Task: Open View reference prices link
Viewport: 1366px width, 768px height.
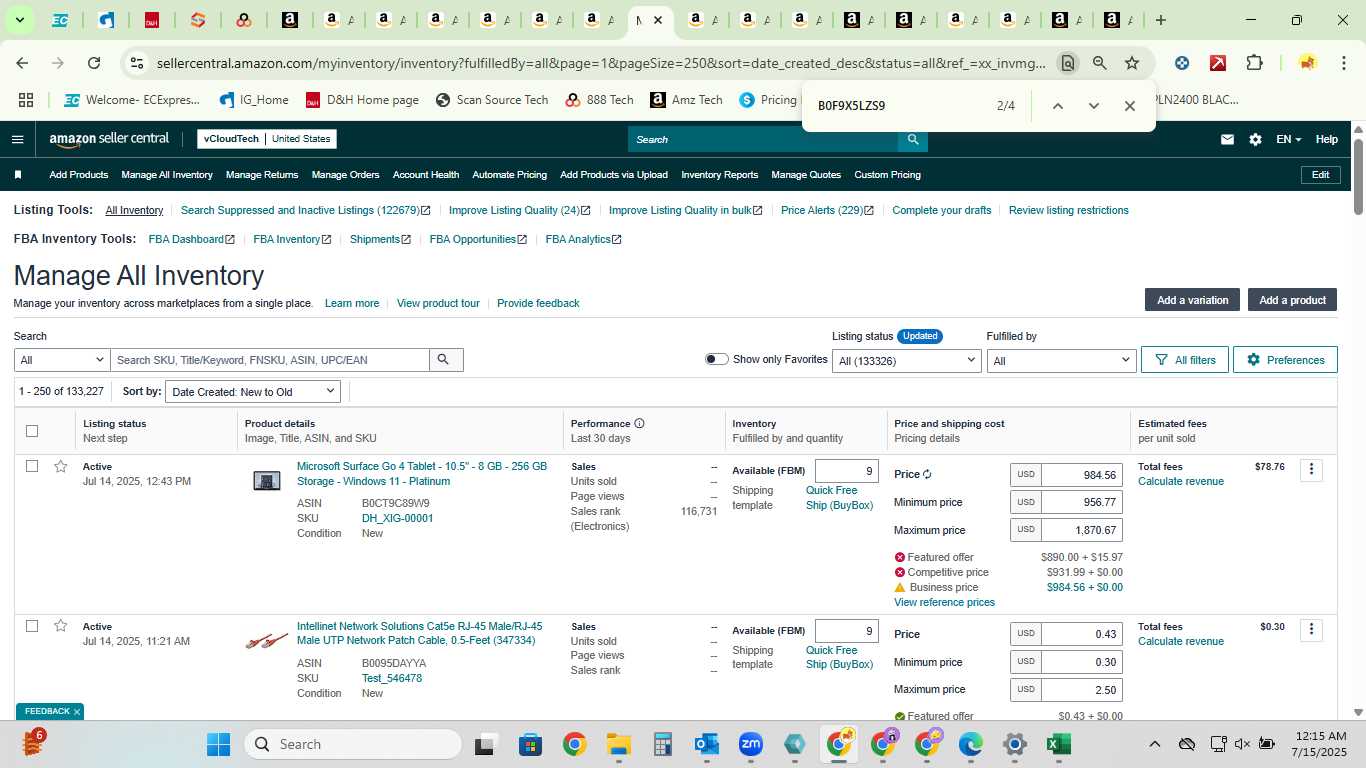Action: click(944, 602)
